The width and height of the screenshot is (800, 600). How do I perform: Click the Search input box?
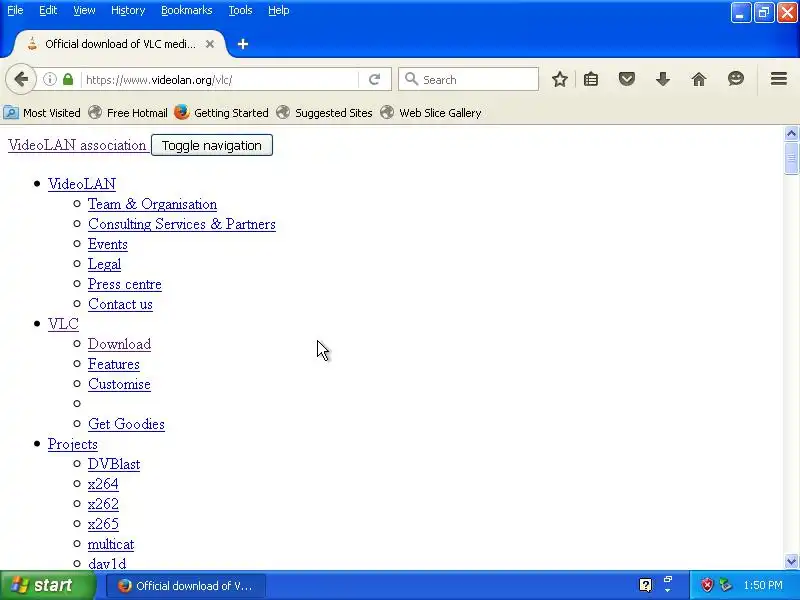pos(468,80)
